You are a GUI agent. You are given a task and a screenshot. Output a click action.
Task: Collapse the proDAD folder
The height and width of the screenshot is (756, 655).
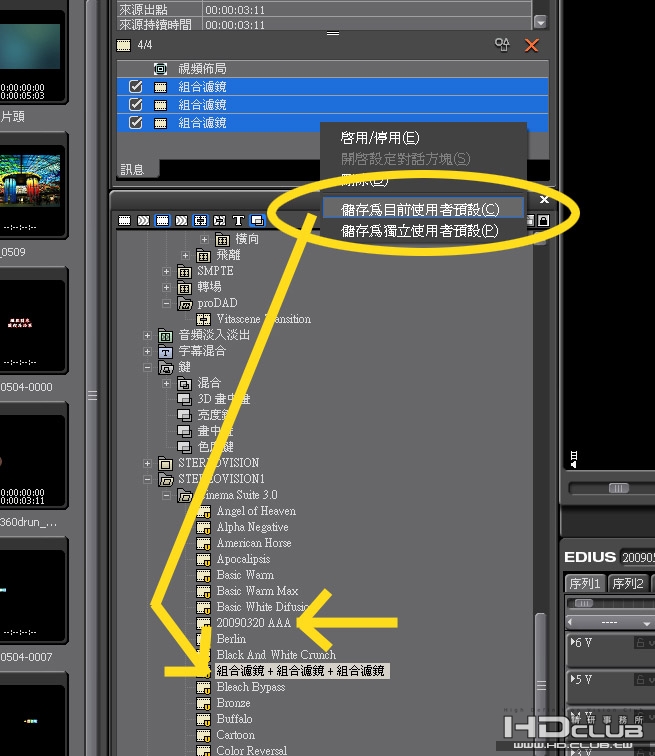coord(166,303)
